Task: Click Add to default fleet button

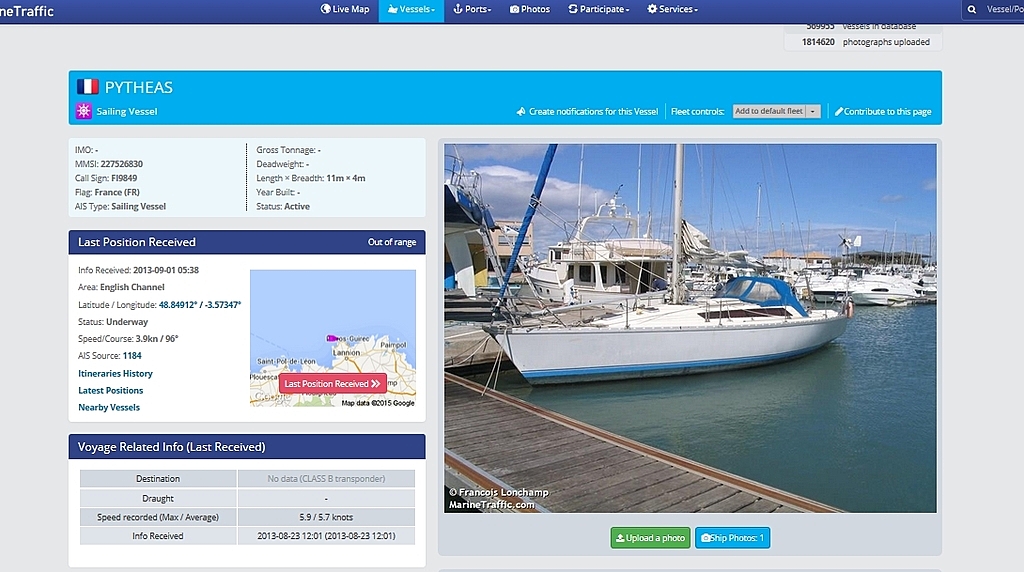Action: (x=769, y=111)
